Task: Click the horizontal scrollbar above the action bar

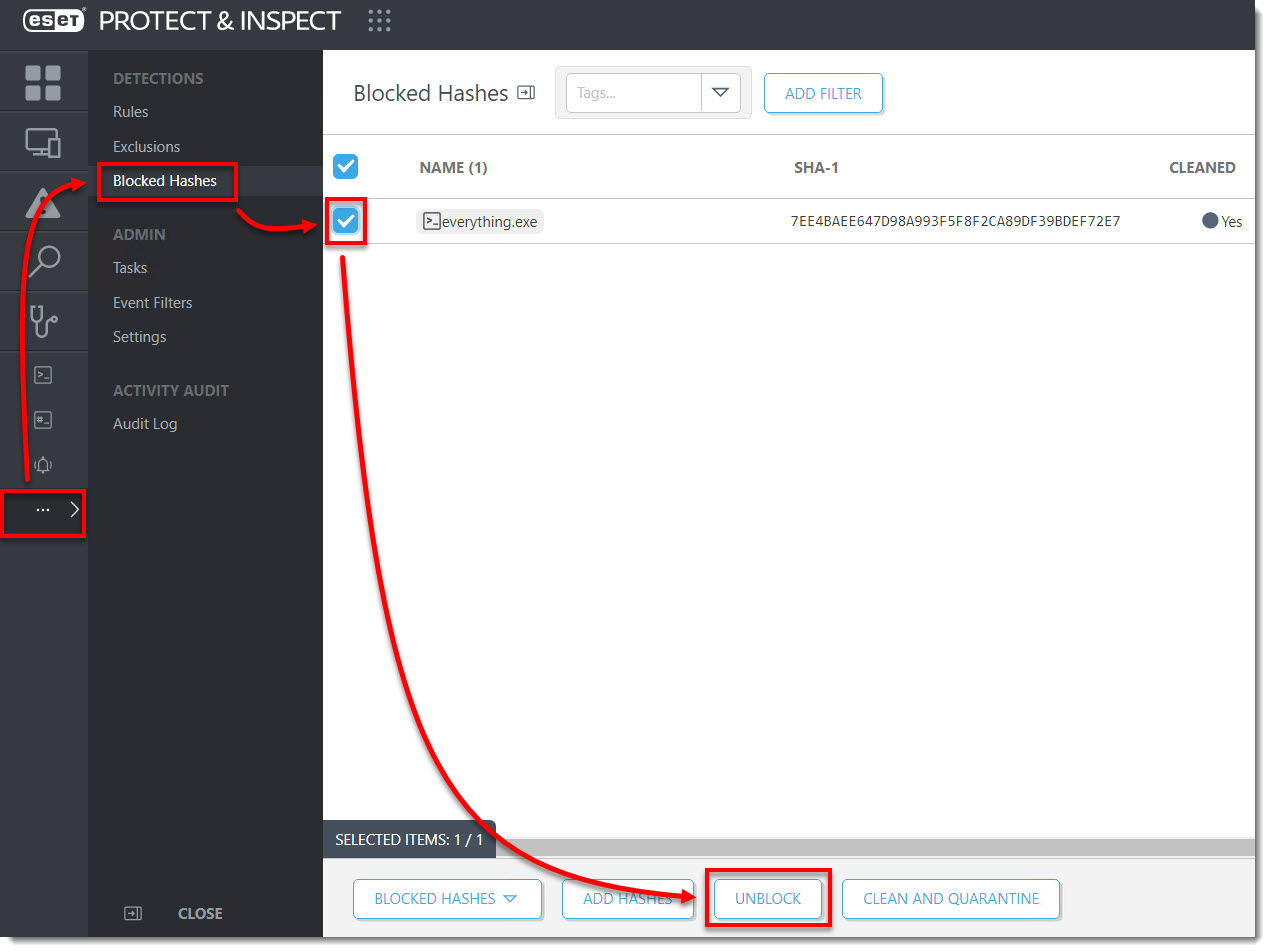Action: 875,848
